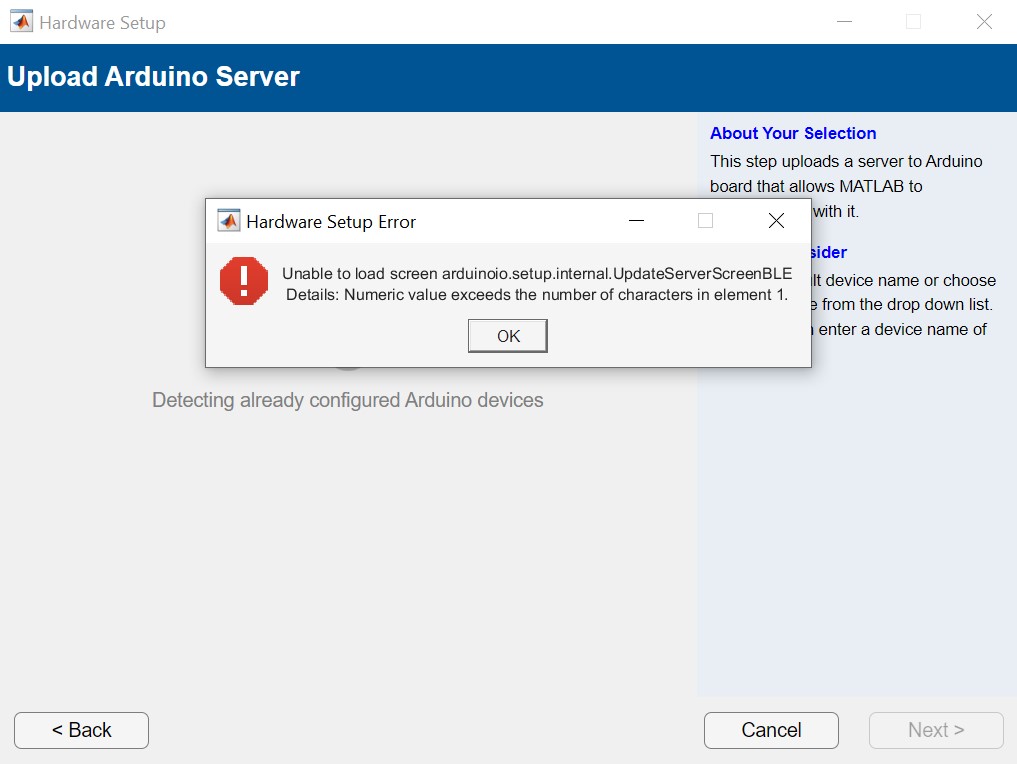Click "device name or choose" text in help panel
1017x764 pixels.
[911, 281]
